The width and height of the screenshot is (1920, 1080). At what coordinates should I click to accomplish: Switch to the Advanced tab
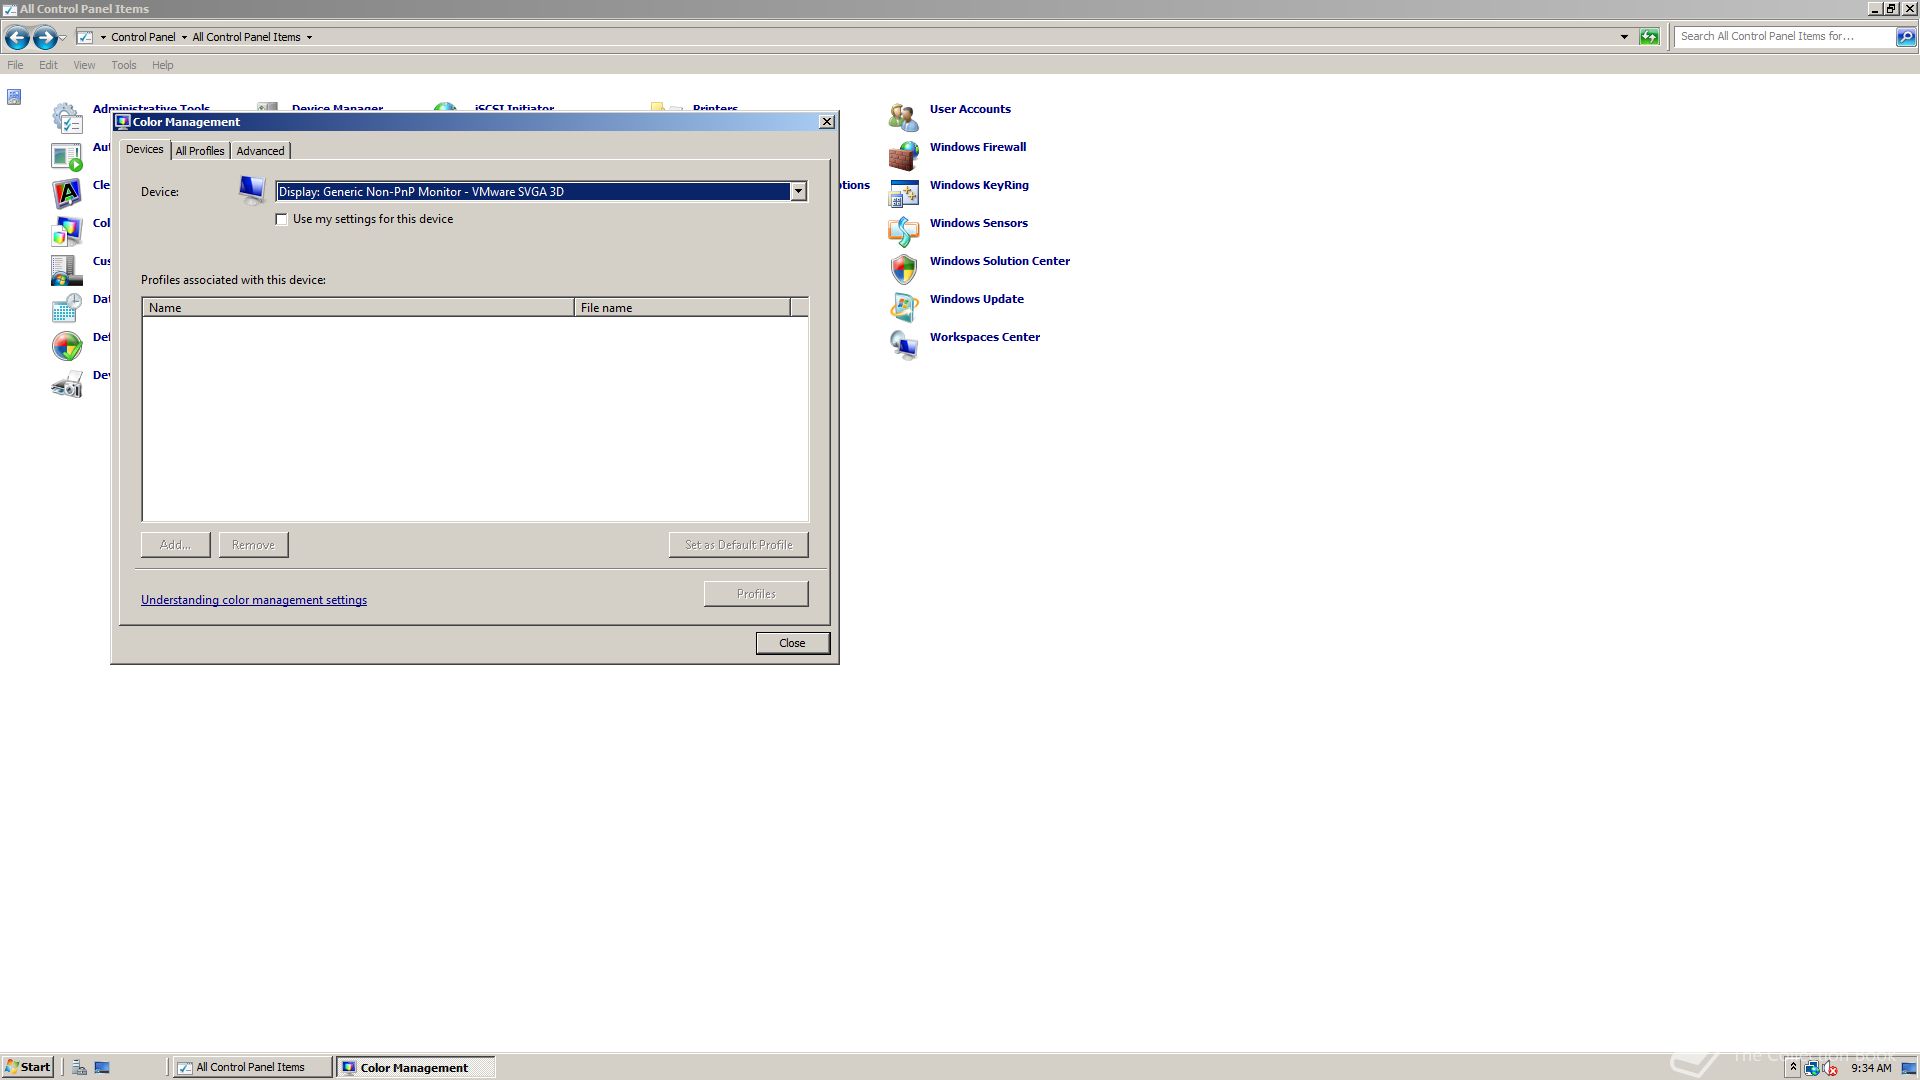[260, 151]
